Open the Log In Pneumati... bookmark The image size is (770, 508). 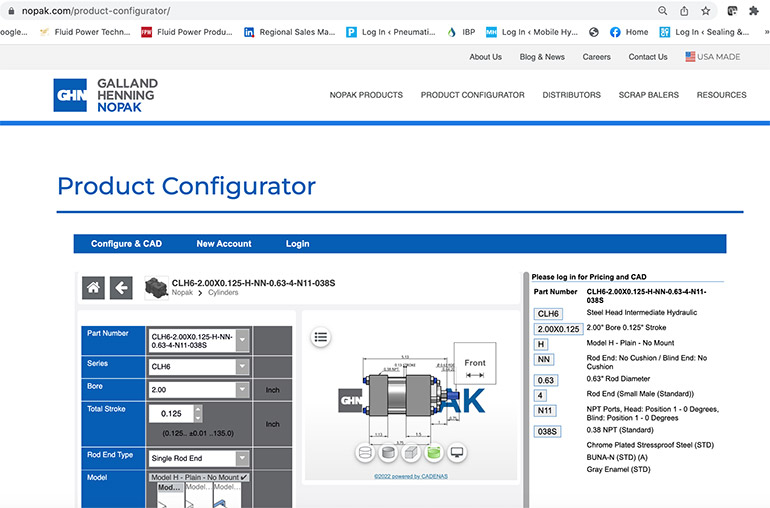[x=391, y=32]
